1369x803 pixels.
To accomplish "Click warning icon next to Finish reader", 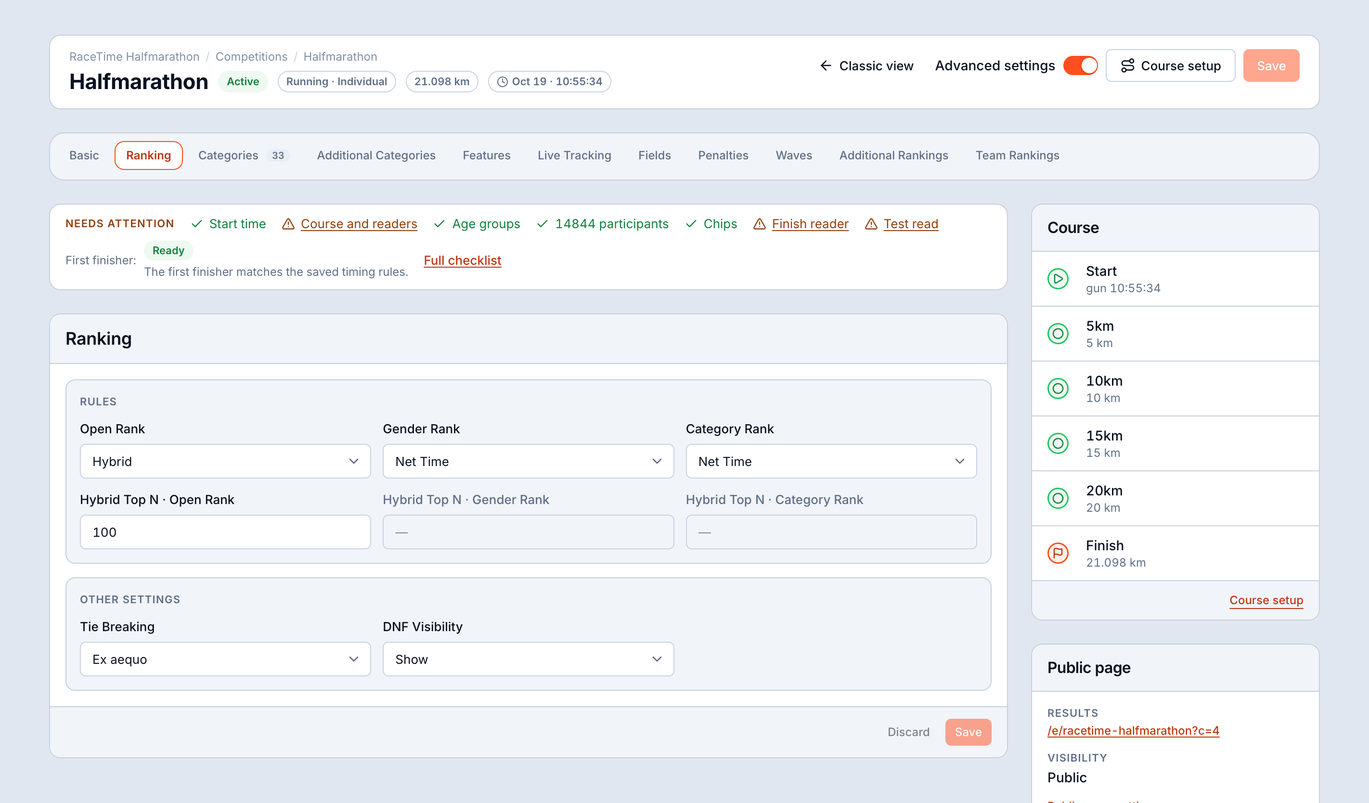I will coord(759,224).
